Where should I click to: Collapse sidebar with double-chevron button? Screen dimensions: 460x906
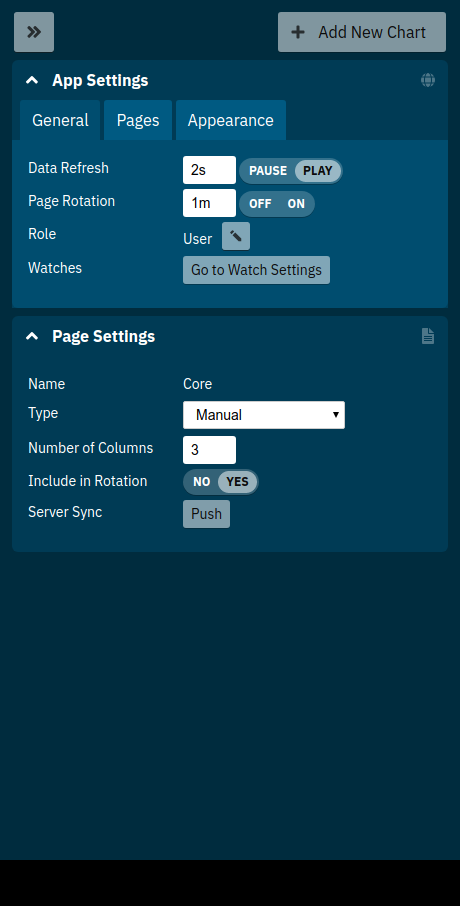click(x=34, y=32)
